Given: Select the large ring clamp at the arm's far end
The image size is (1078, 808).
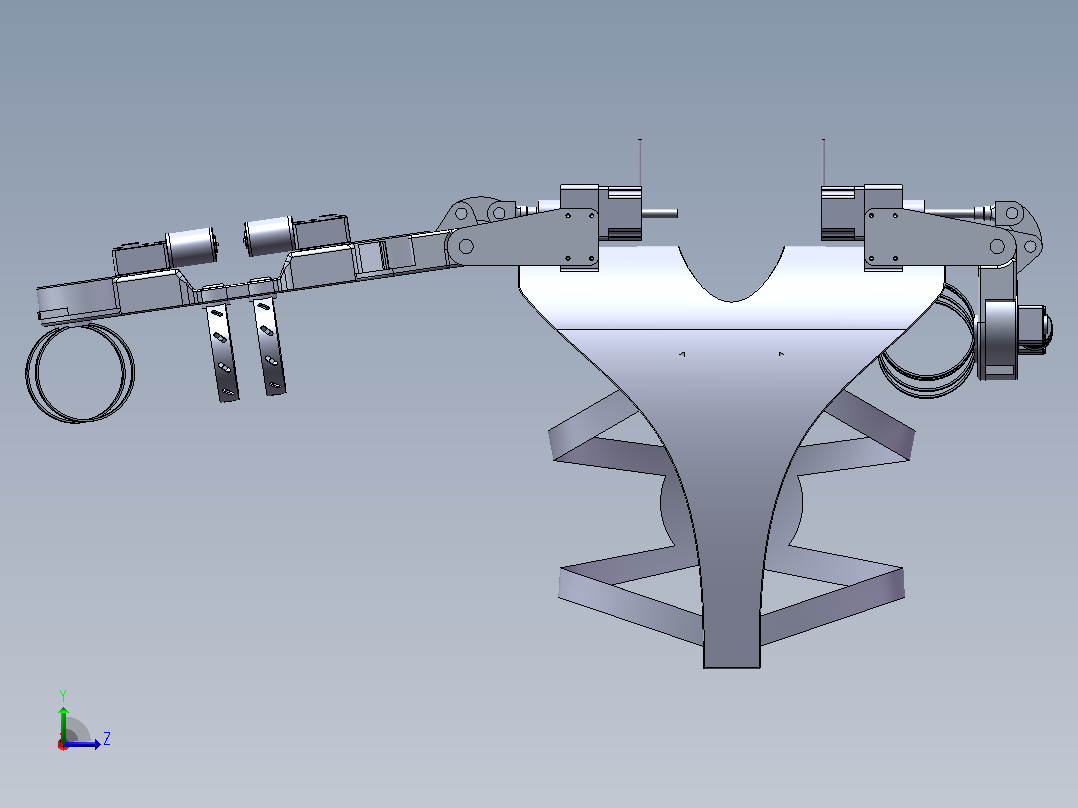Looking at the screenshot, I should tap(80, 373).
